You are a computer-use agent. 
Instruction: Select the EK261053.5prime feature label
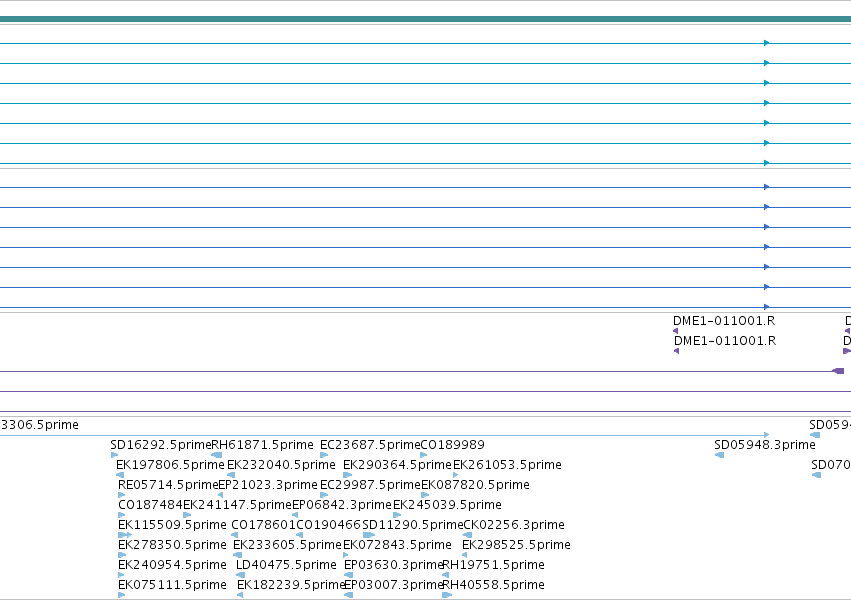pyautogui.click(x=507, y=465)
